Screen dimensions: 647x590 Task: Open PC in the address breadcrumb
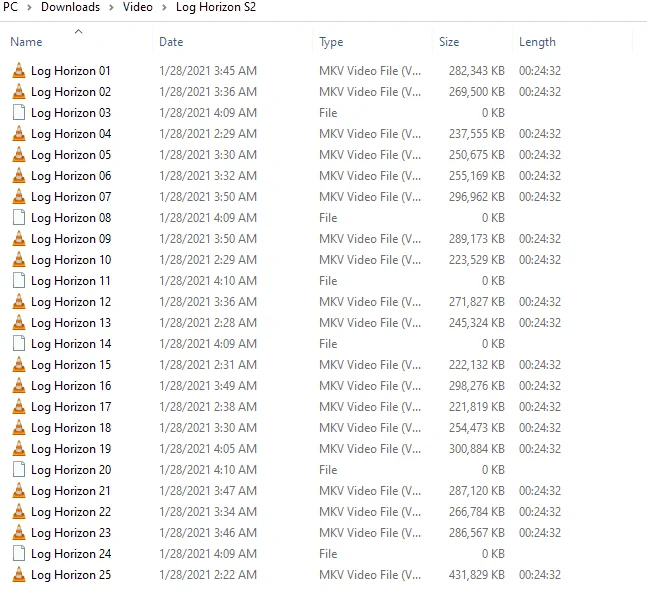coord(10,7)
